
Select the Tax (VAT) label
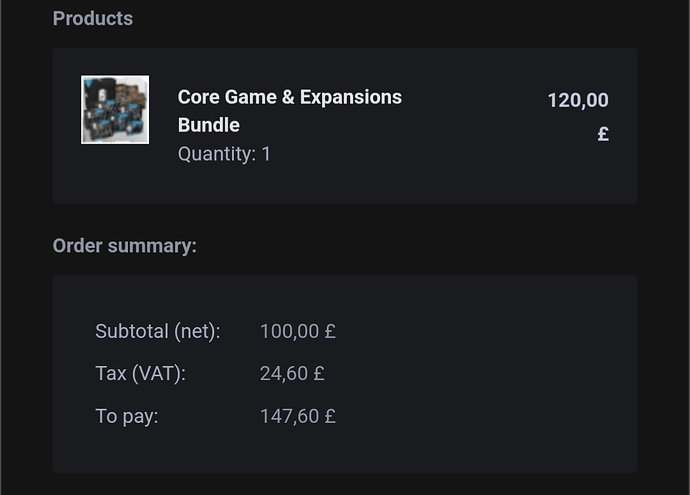point(140,374)
